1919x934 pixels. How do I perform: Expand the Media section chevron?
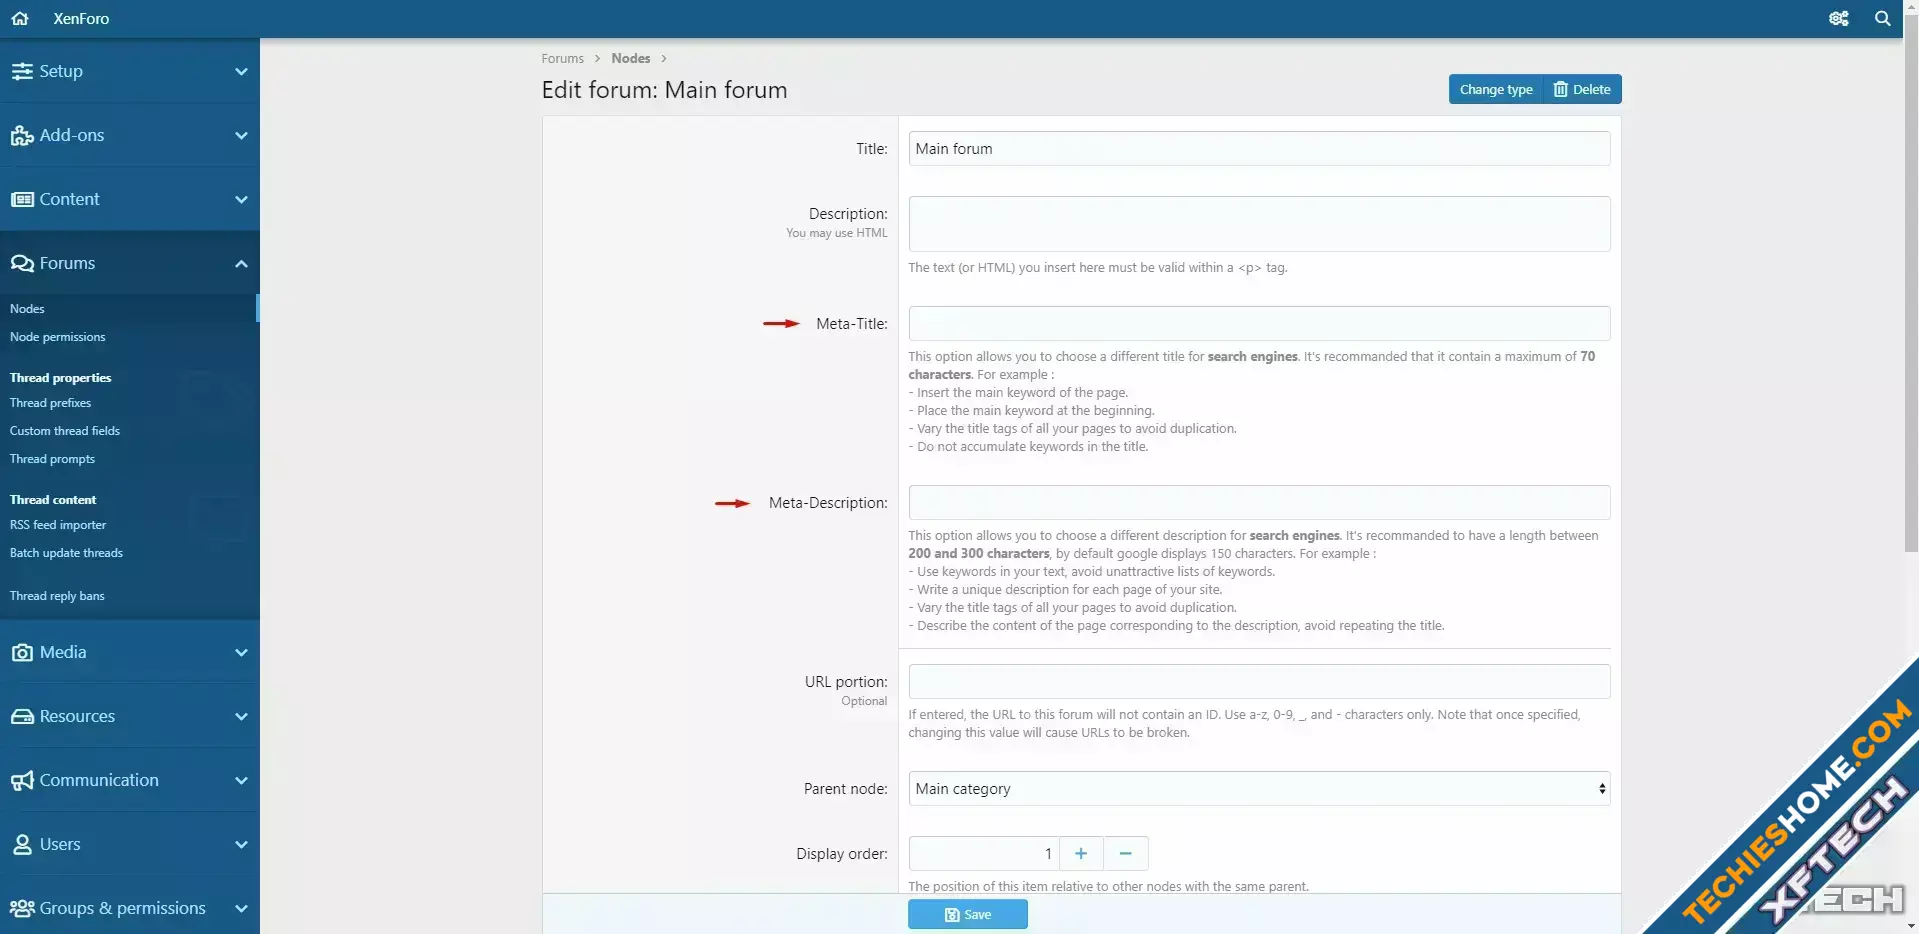(241, 652)
